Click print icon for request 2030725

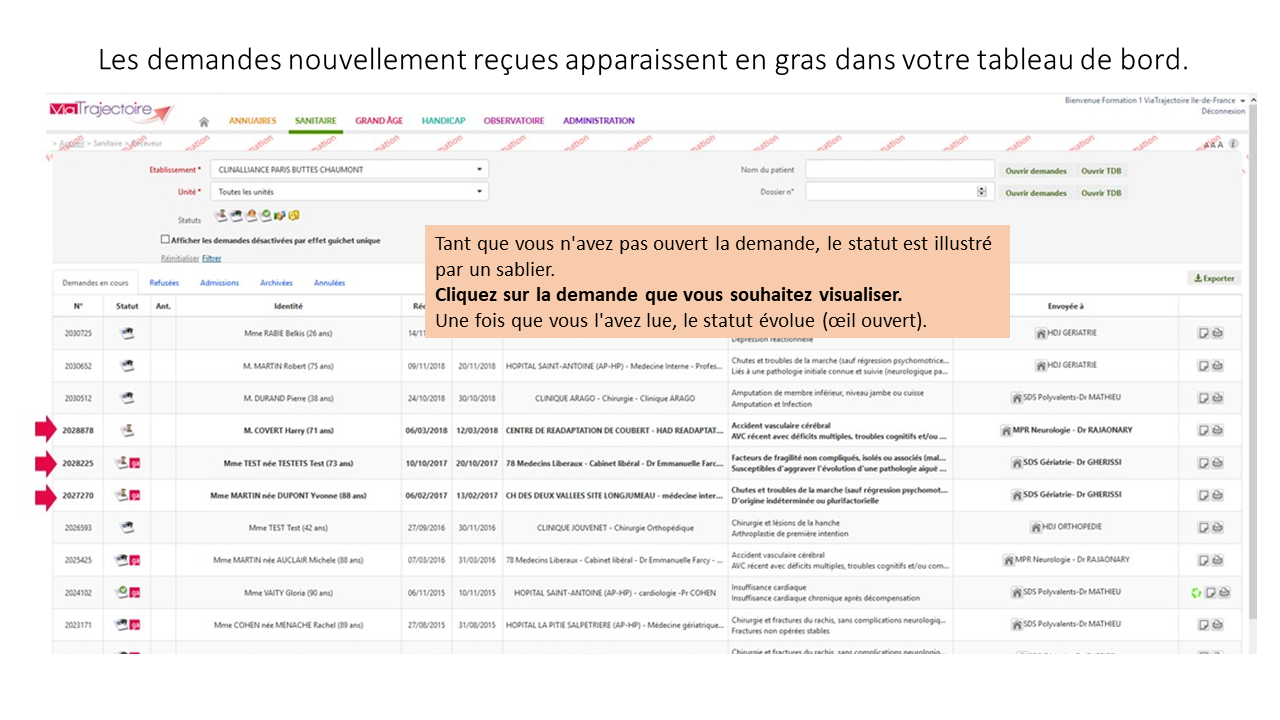pyautogui.click(x=1218, y=333)
